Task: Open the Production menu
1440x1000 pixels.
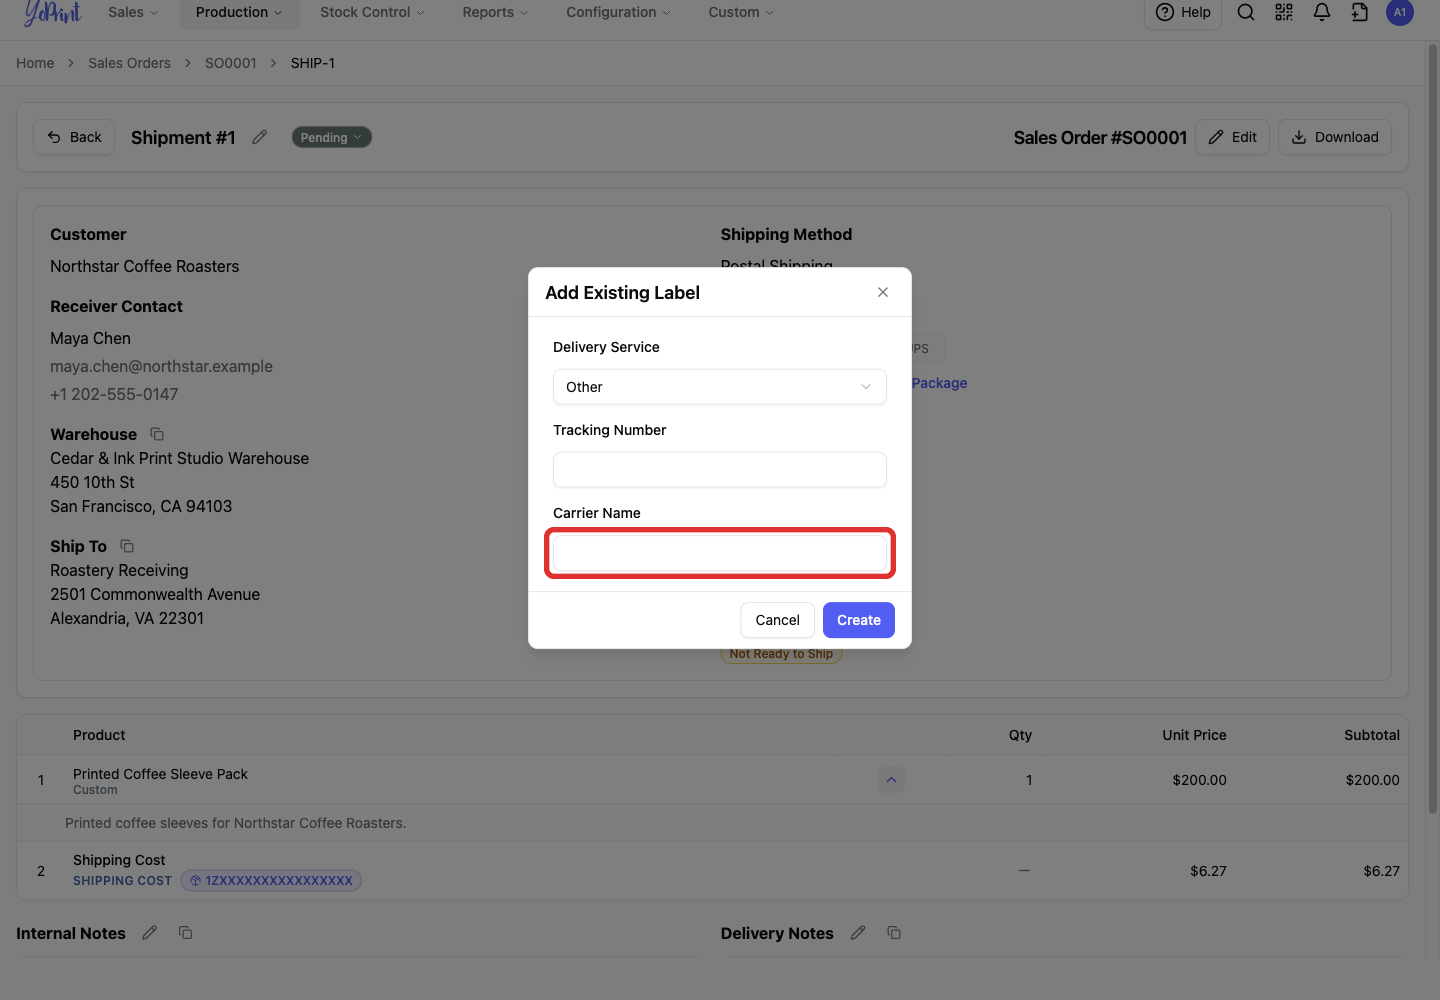Action: click(239, 12)
